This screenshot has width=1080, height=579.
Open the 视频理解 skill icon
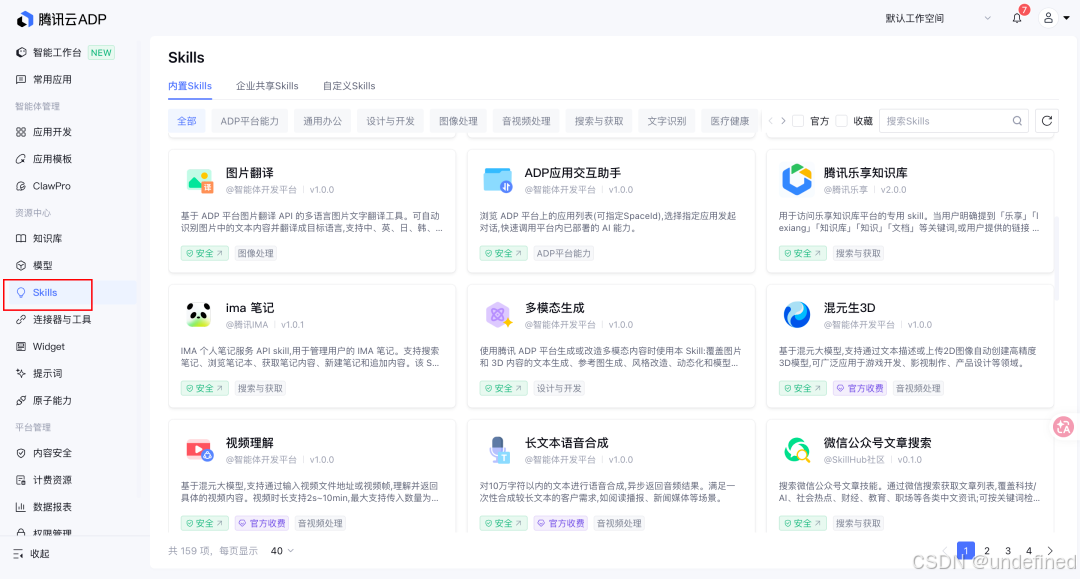click(x=200, y=450)
